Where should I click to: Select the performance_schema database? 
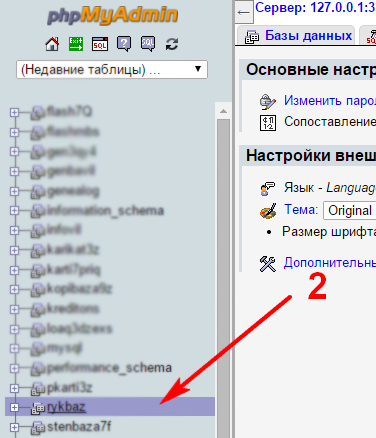pyautogui.click(x=109, y=368)
